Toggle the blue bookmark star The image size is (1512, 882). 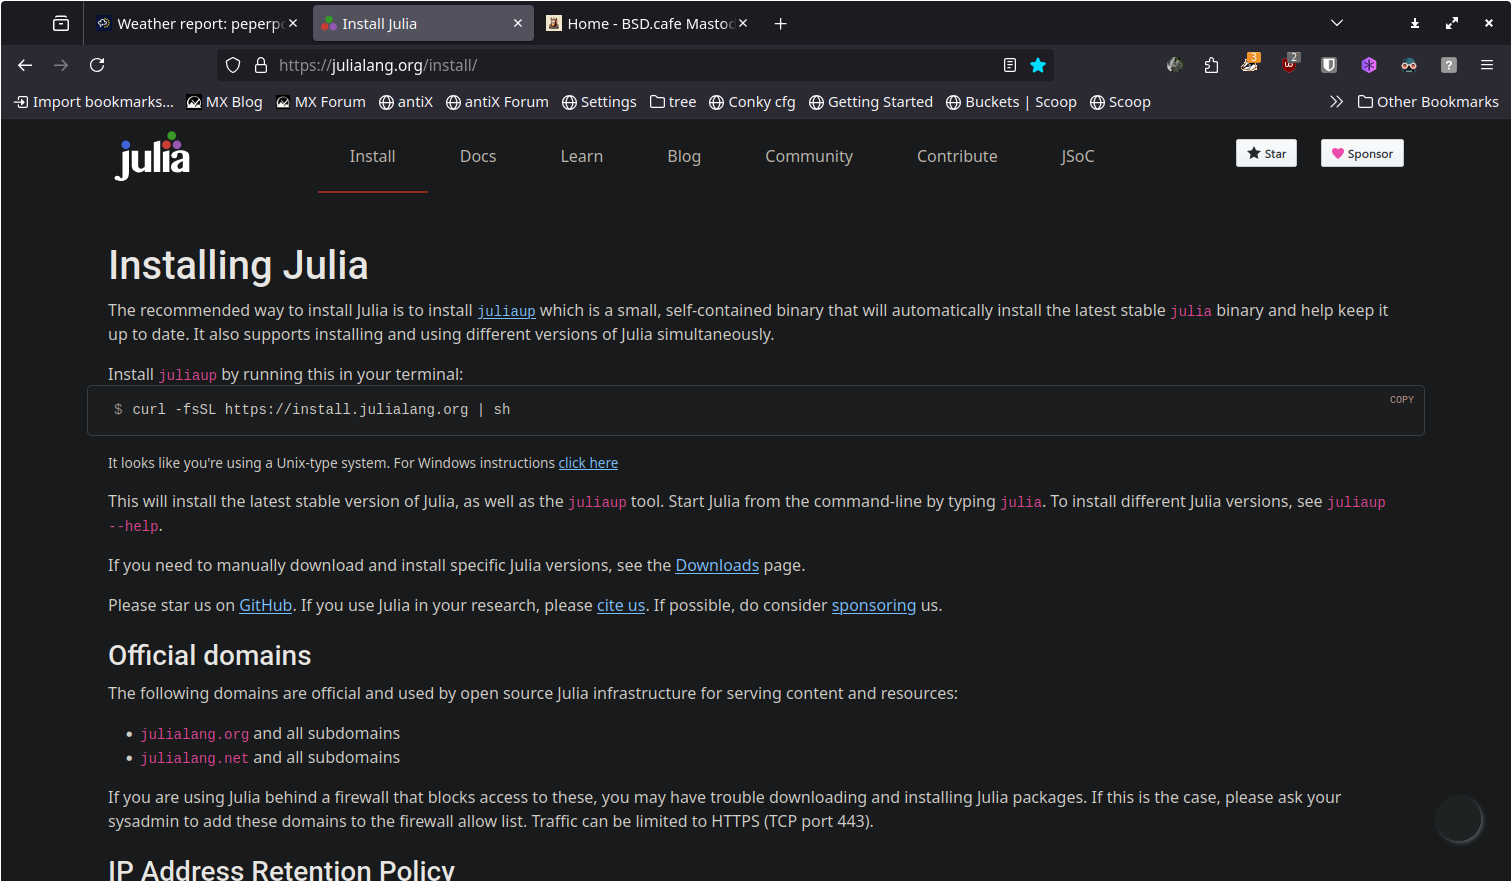point(1038,65)
